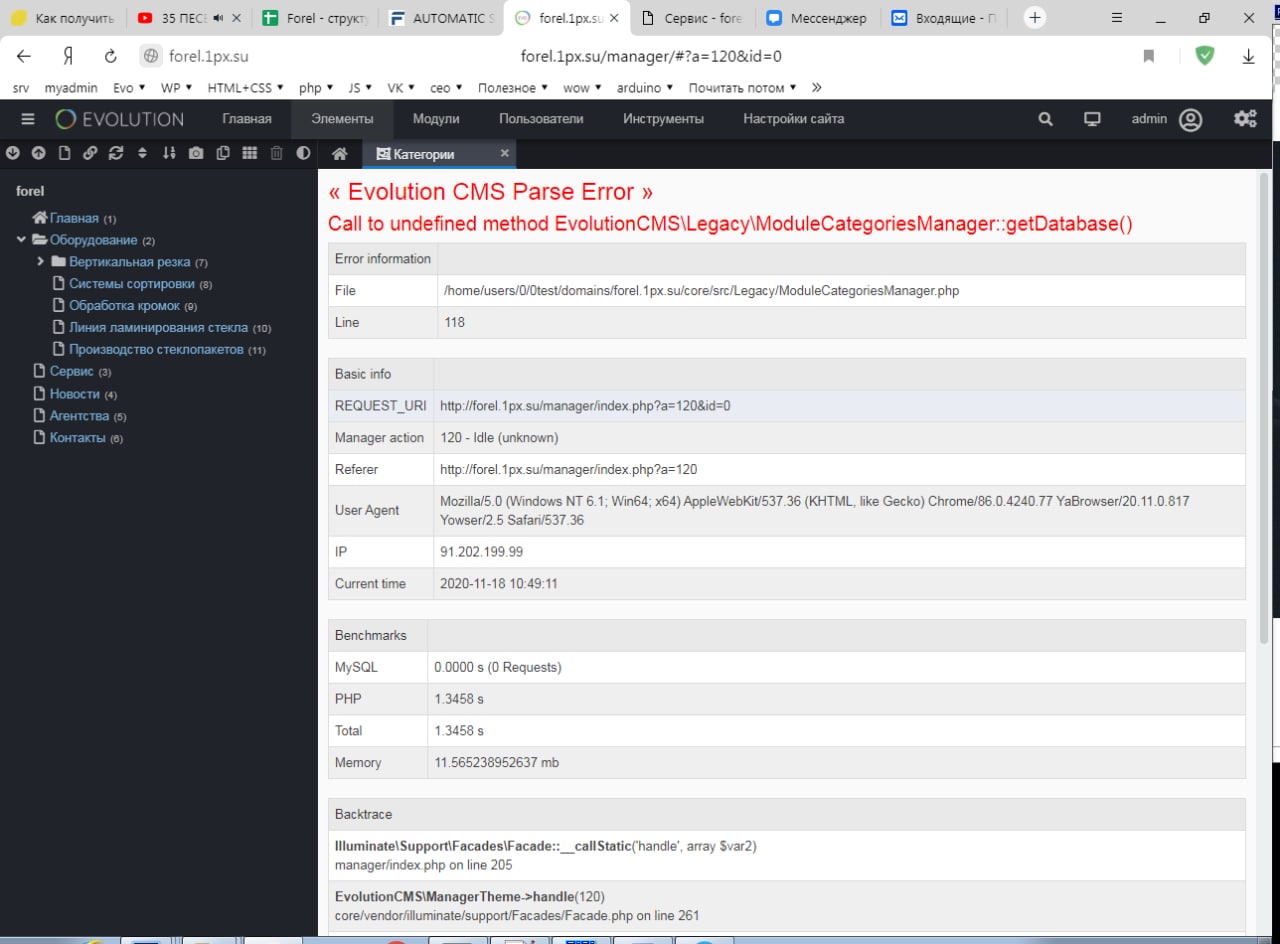The image size is (1280, 944).
Task: Open the files browser icon
Action: (x=223, y=153)
